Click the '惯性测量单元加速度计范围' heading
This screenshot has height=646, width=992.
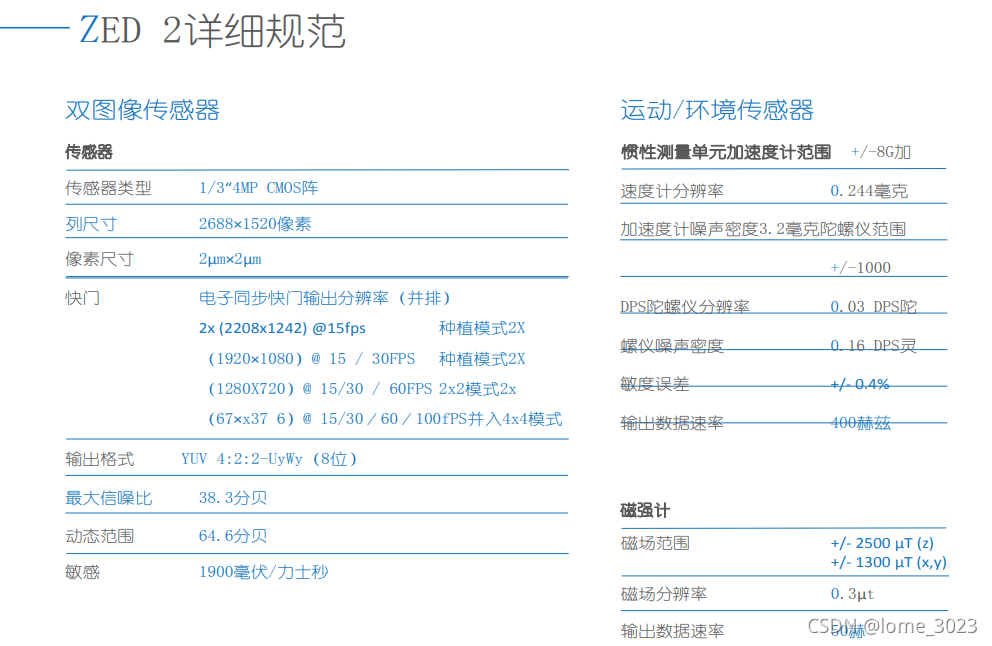[x=726, y=152]
